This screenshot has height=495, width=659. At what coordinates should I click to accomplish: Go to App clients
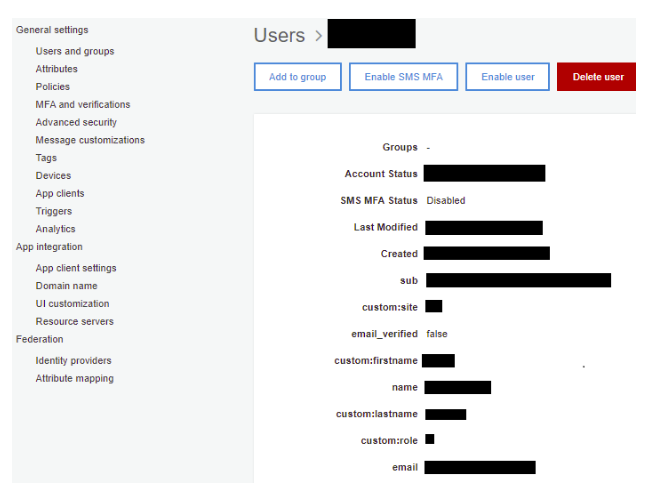(x=60, y=193)
